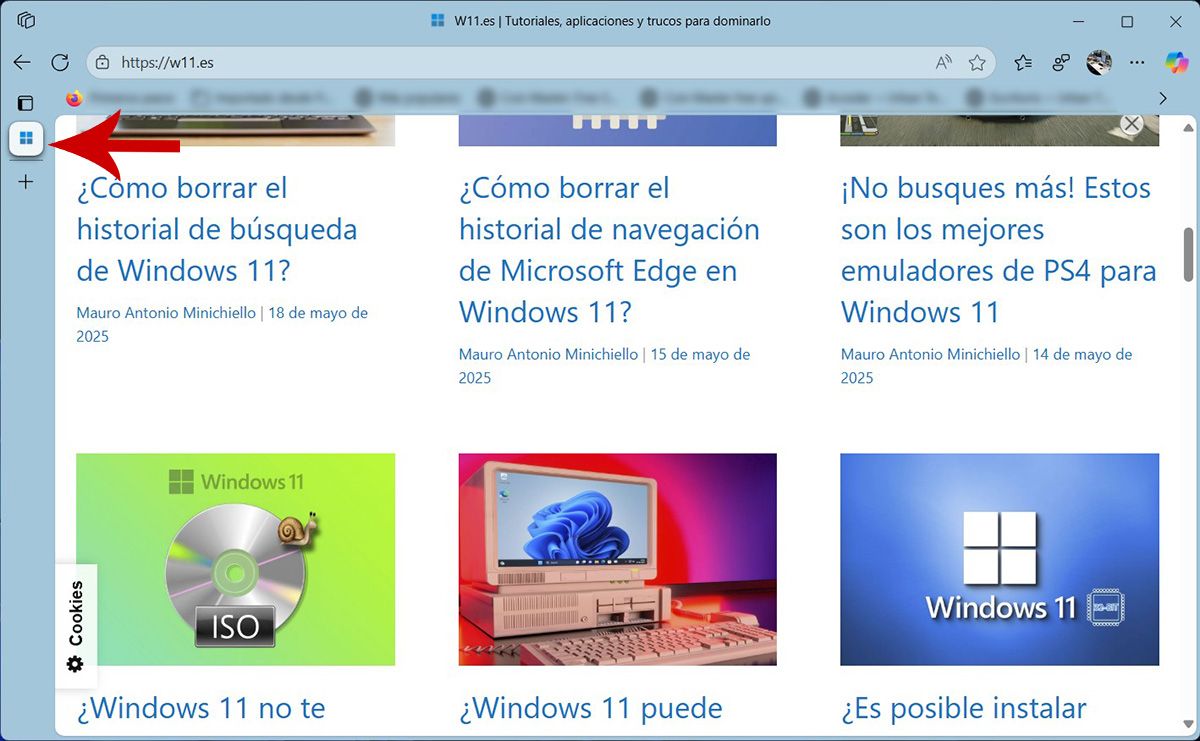Open the Favorites list icon
The width and height of the screenshot is (1200, 741).
point(1023,62)
